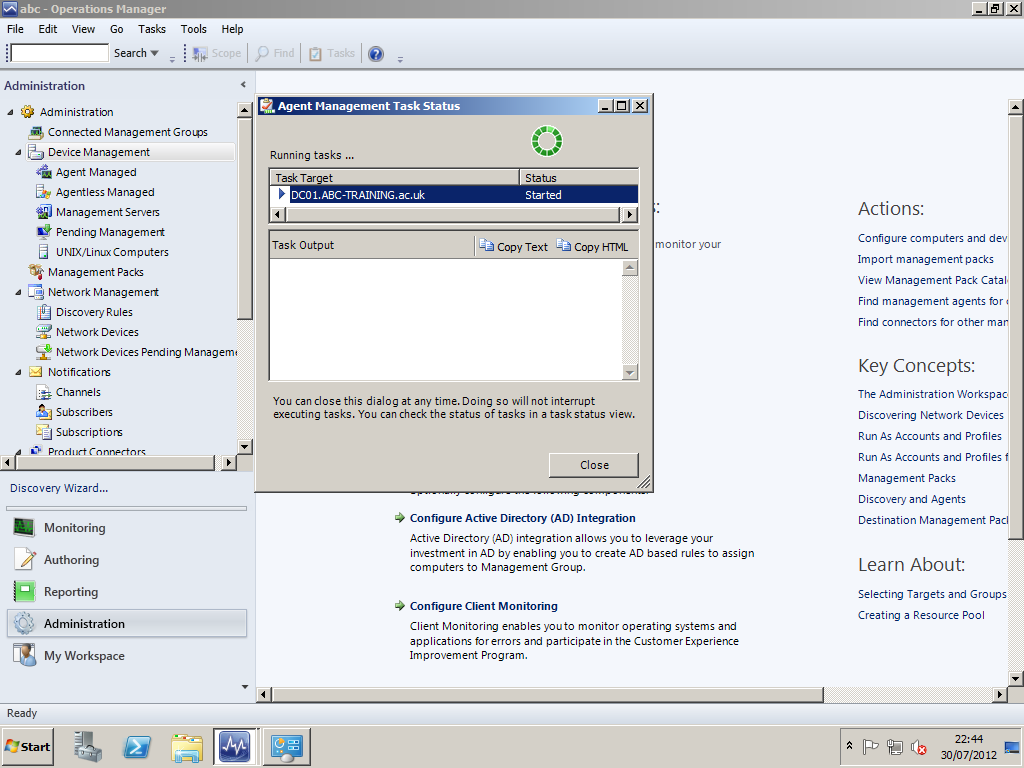Click the Start button

point(28,746)
